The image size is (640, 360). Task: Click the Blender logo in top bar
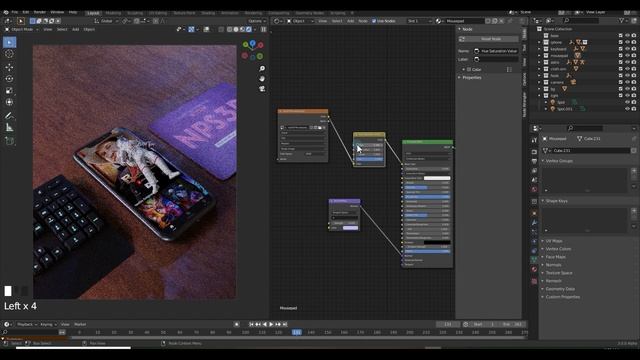6,12
